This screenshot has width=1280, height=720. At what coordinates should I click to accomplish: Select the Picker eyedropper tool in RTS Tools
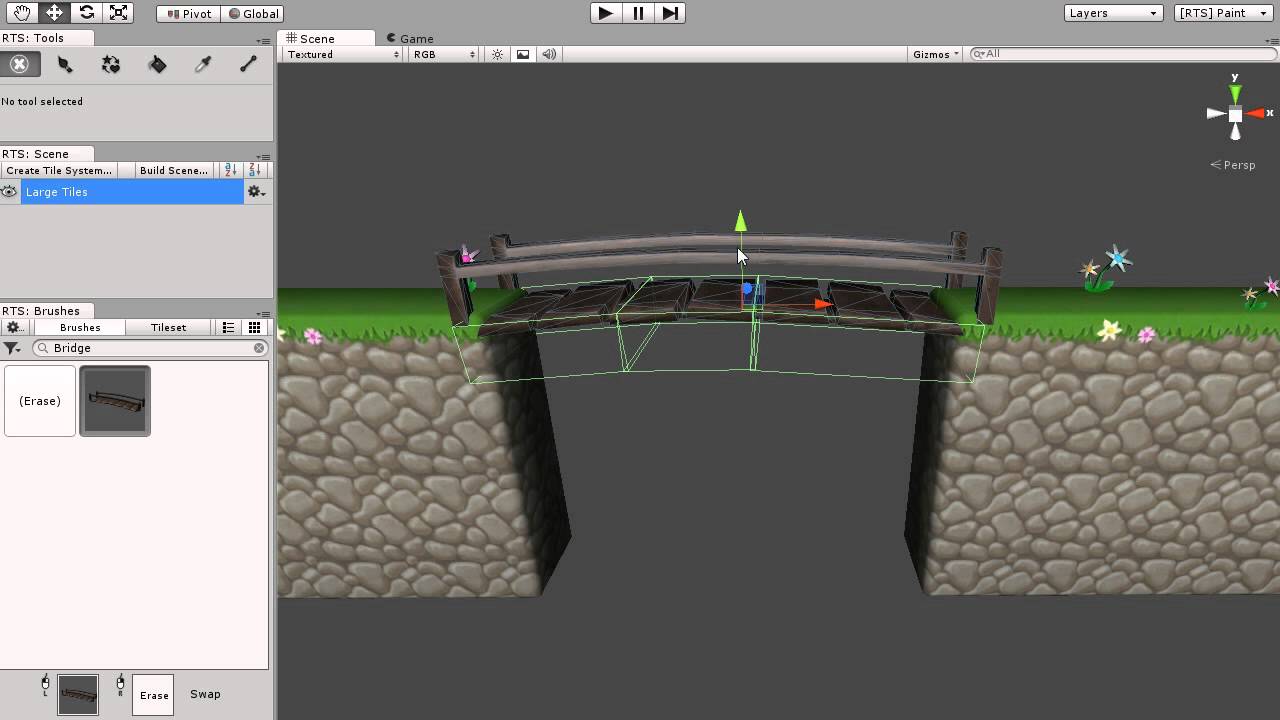[x=202, y=64]
